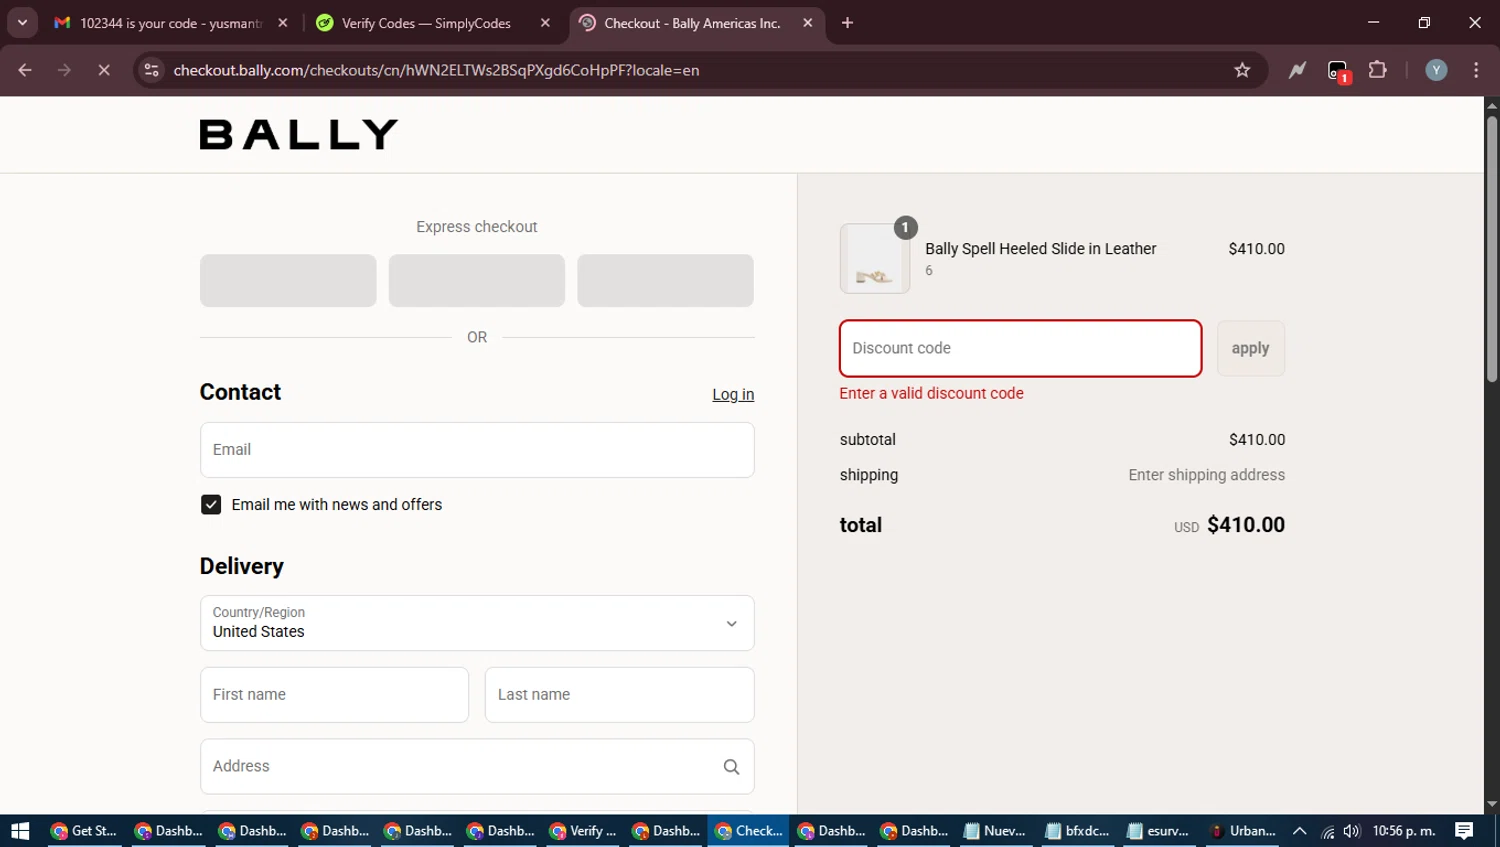Image resolution: width=1500 pixels, height=847 pixels.
Task: Click the Bally Spell Heeled Slide thumbnail
Action: pyautogui.click(x=875, y=258)
